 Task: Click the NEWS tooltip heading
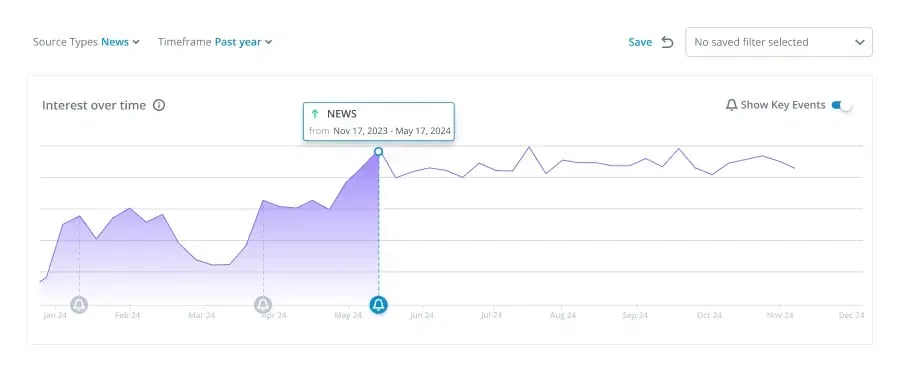342,114
